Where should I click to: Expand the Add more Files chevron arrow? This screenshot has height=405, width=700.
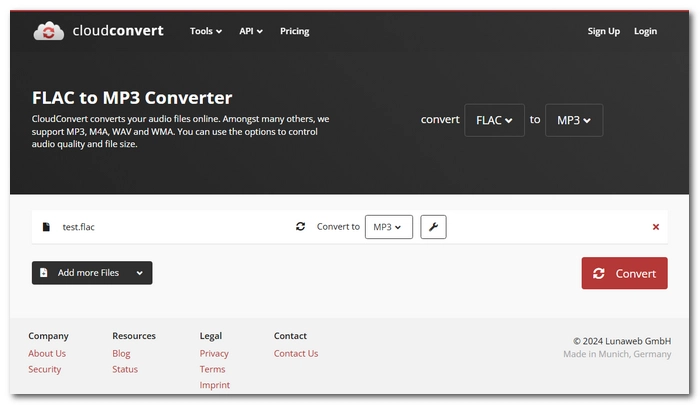click(x=140, y=273)
